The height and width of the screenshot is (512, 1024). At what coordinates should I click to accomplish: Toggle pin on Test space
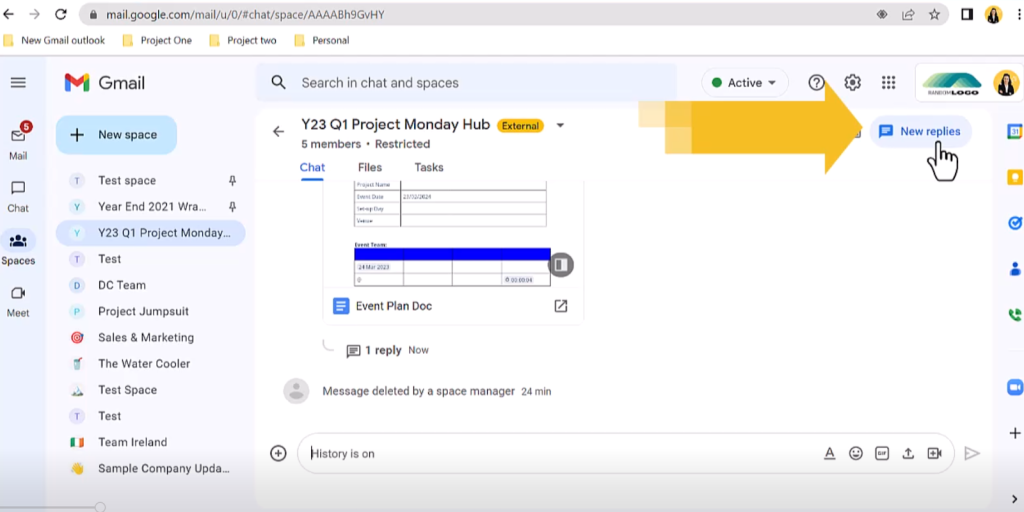point(232,181)
